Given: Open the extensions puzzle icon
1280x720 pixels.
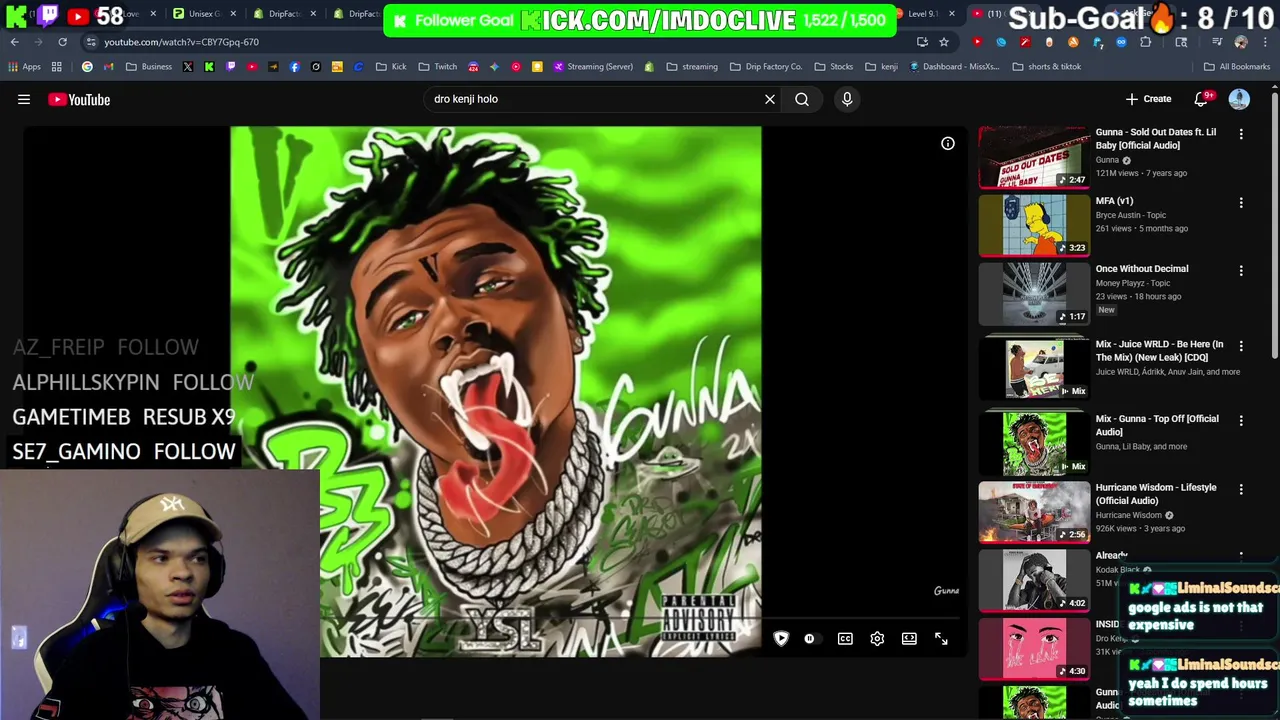Looking at the screenshot, I should tap(1145, 42).
